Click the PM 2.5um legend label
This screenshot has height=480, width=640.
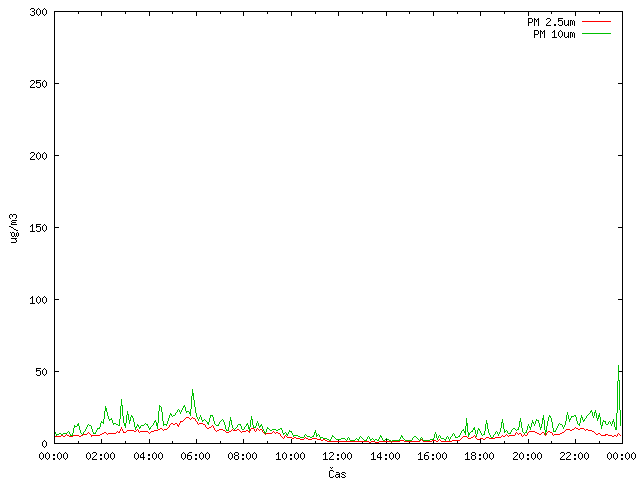[551, 22]
